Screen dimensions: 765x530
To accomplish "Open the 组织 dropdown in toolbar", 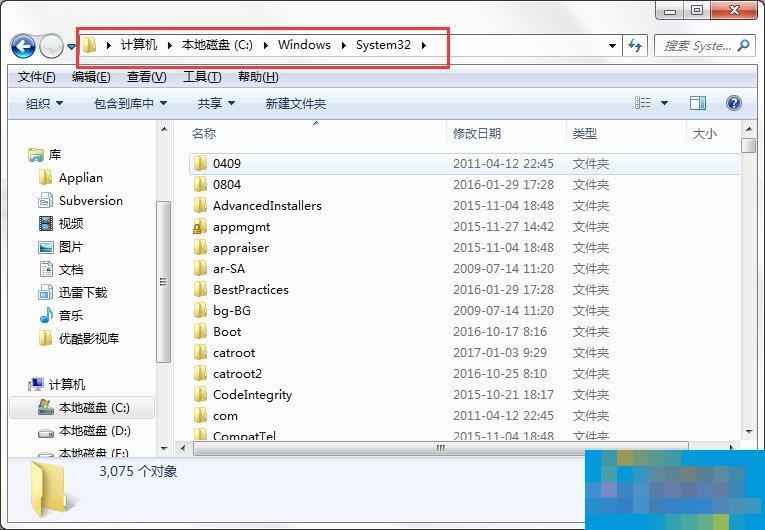I will 44,103.
